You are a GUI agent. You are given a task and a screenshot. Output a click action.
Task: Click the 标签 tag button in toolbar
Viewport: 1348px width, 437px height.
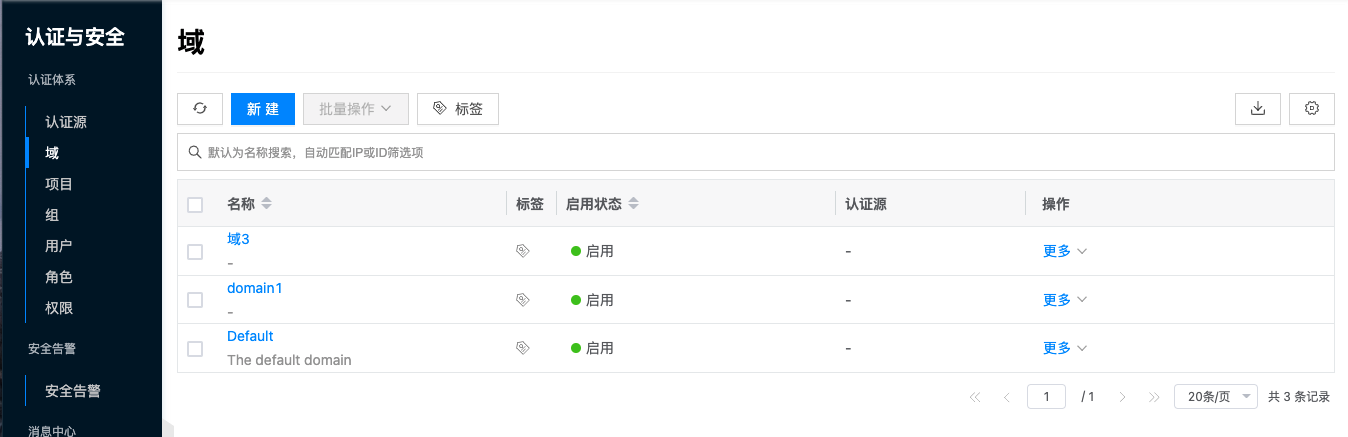(x=457, y=109)
